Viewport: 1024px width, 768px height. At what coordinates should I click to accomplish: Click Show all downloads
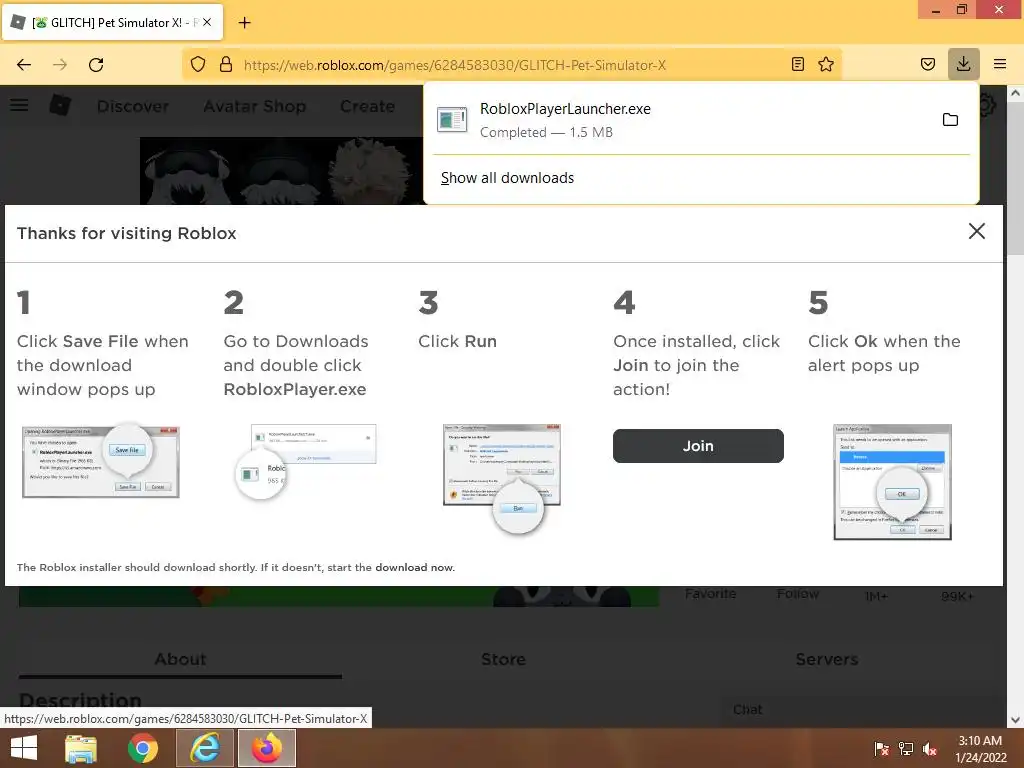click(507, 178)
